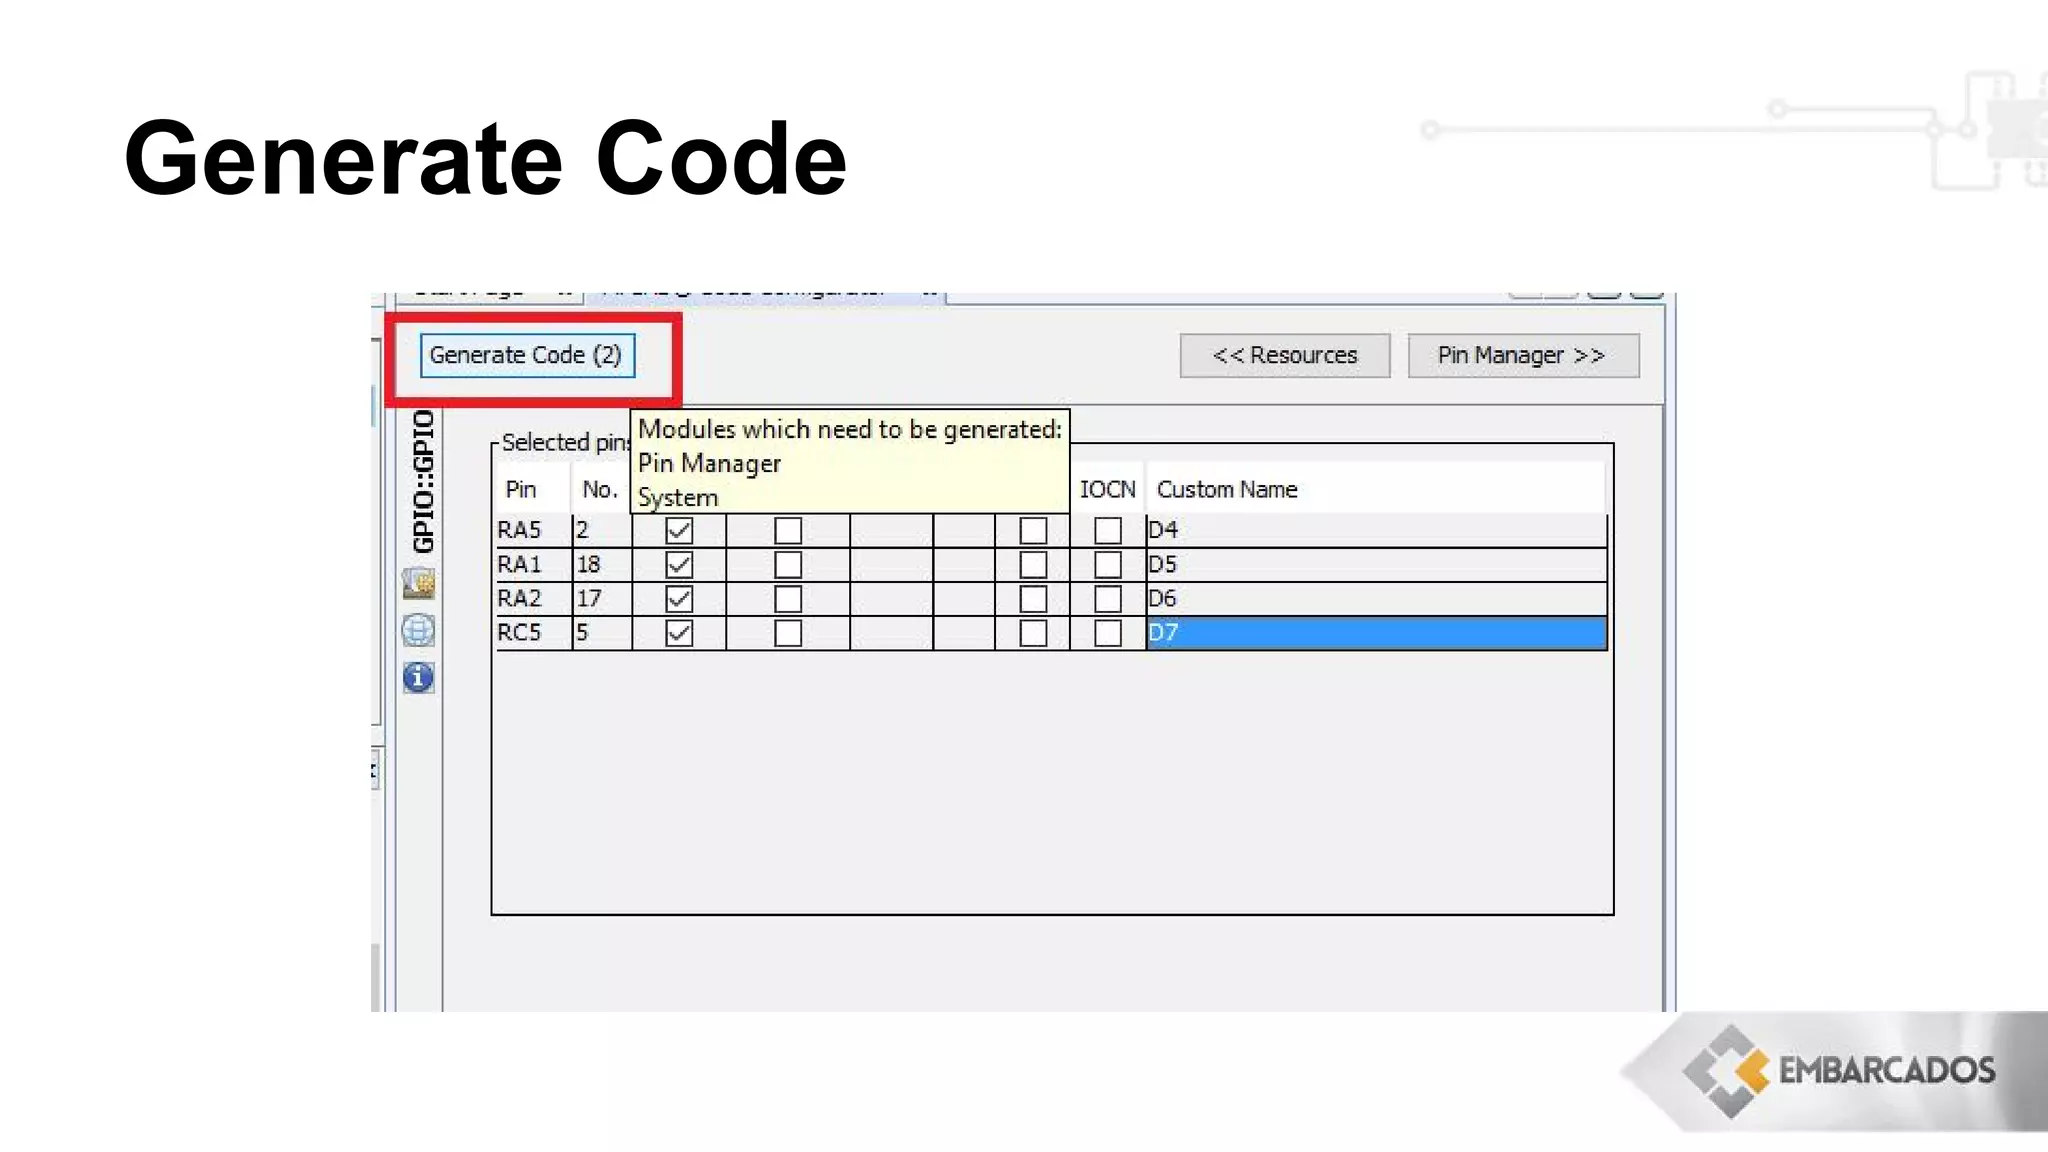Open Pin Manager >> button
The image size is (2048, 1152).
click(x=1523, y=356)
